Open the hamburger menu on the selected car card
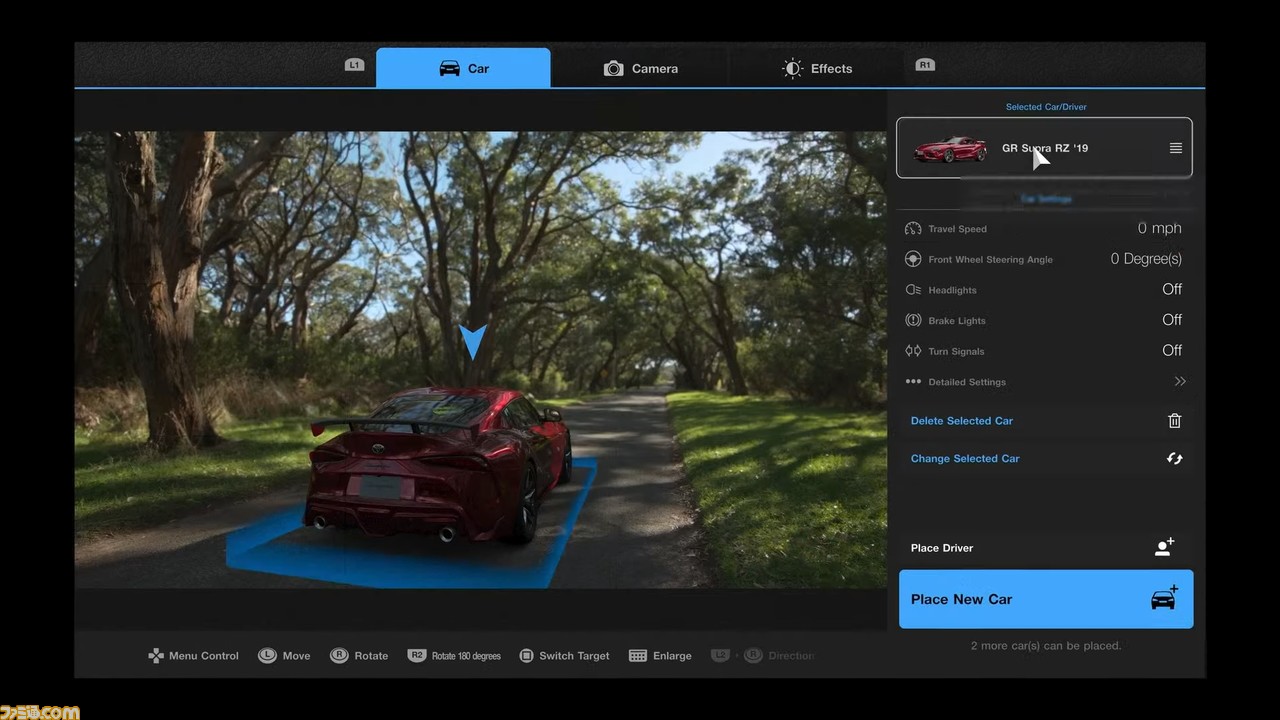1280x720 pixels. click(x=1176, y=148)
